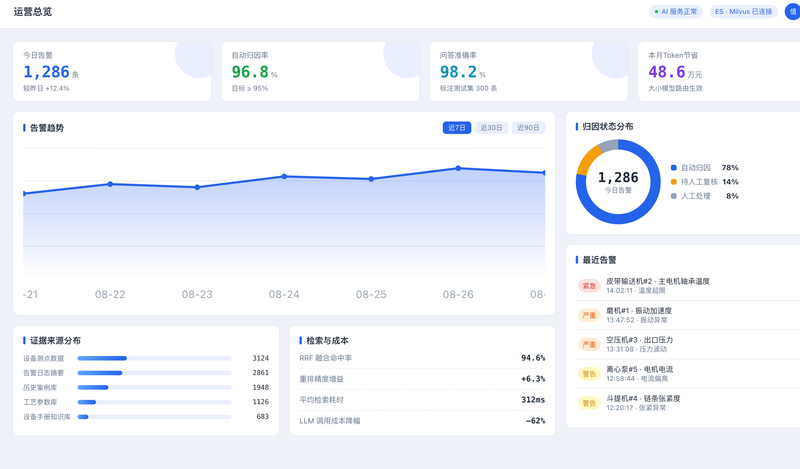Click the 问答准确率 98.2 value
800x469 pixels.
tap(459, 72)
